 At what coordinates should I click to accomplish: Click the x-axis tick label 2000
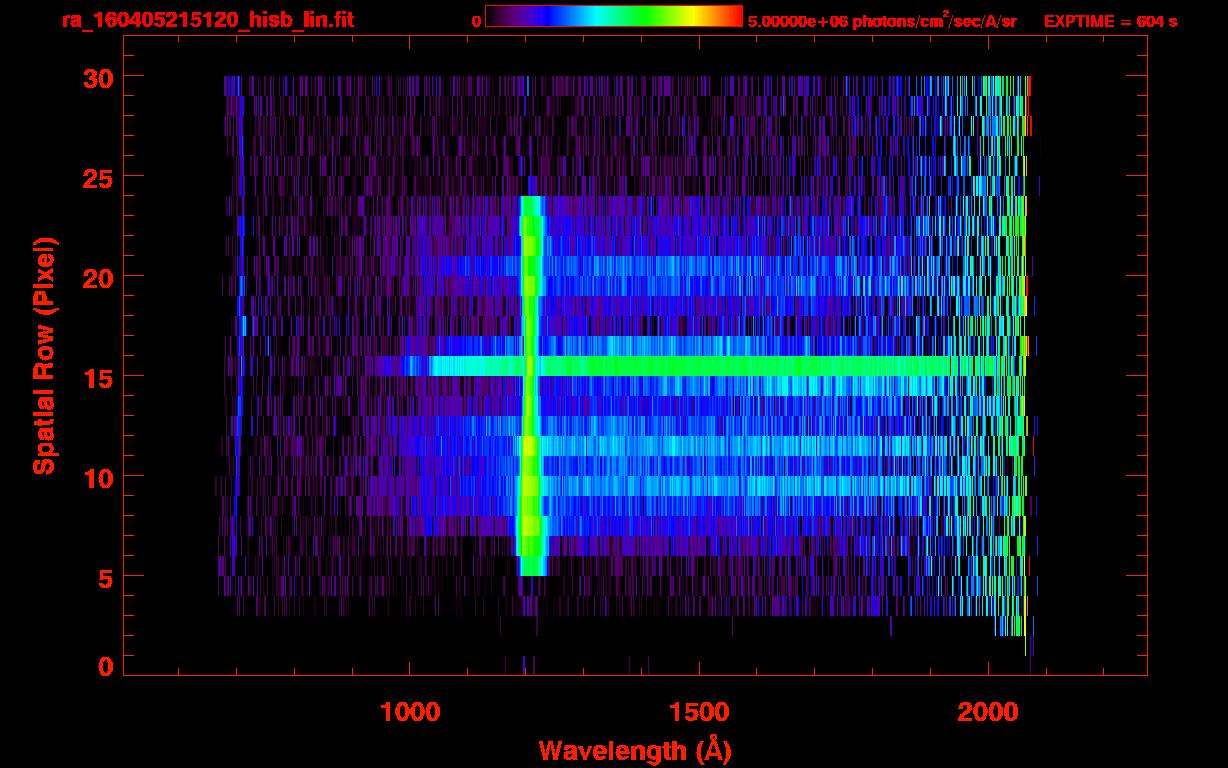tap(988, 712)
